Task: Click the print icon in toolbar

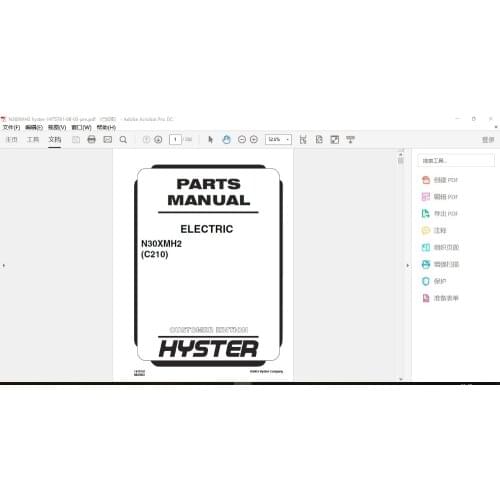Action: tap(91, 139)
